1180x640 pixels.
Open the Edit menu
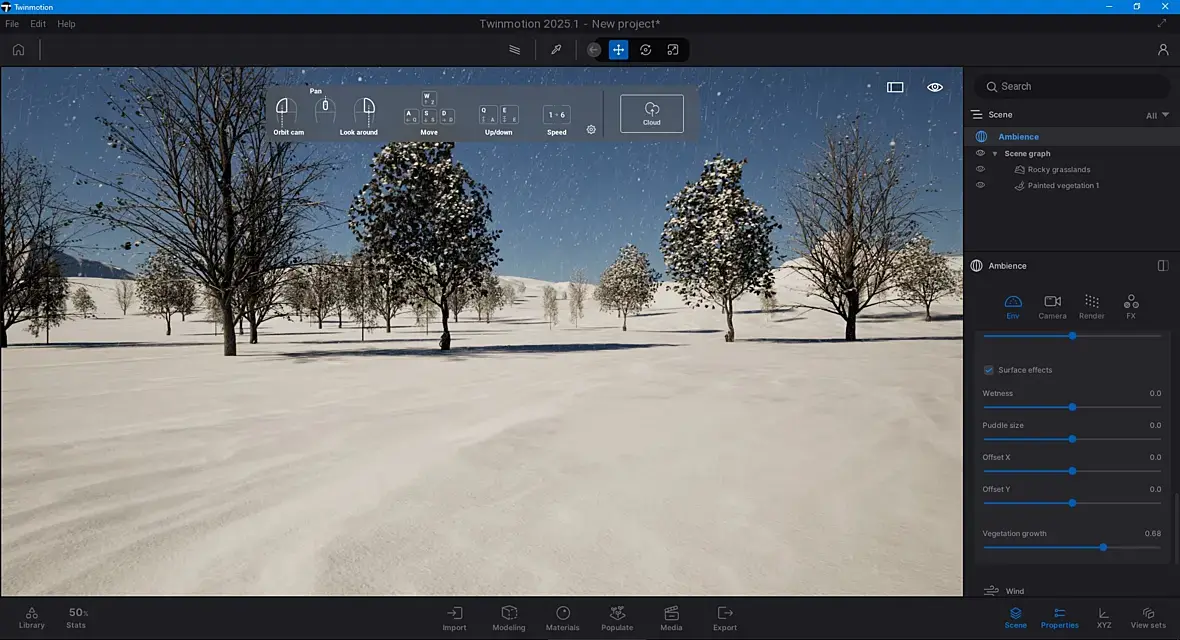pos(38,24)
